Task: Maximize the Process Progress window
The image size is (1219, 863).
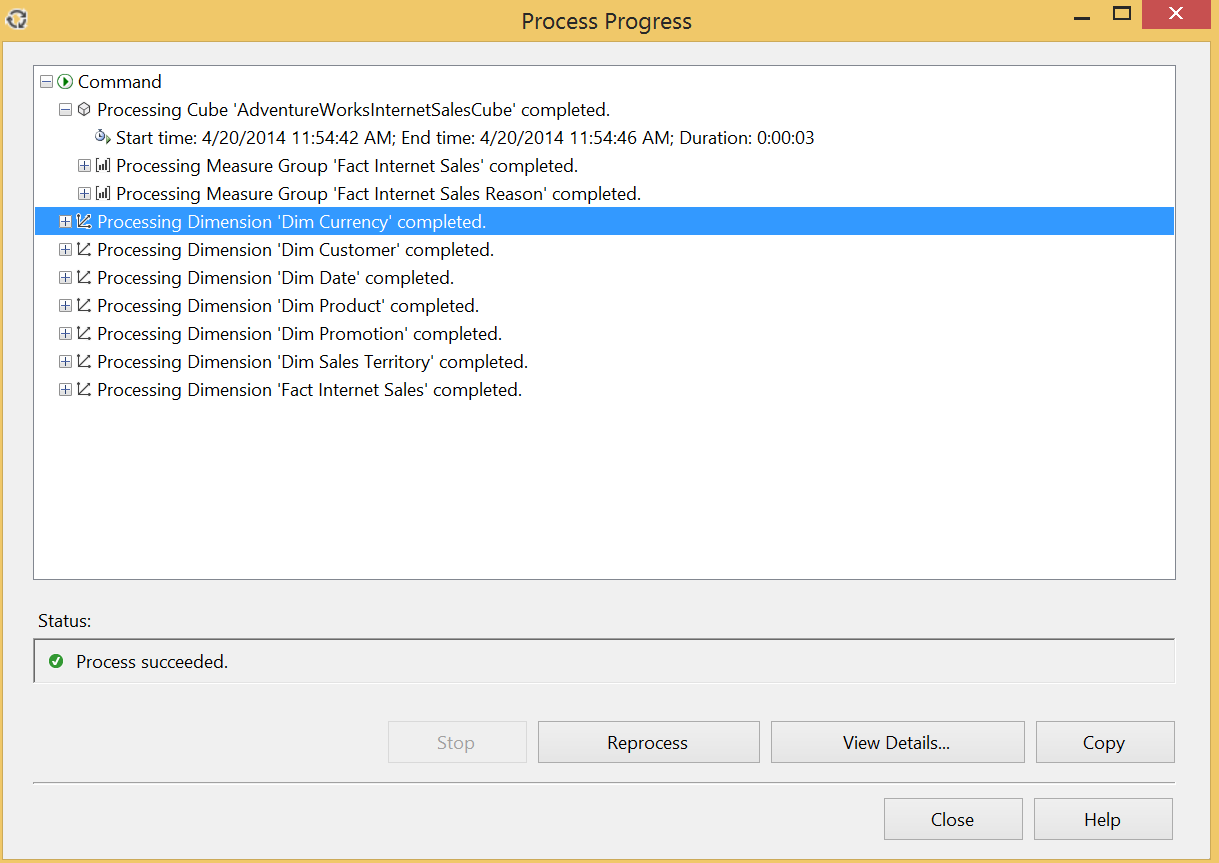Action: click(x=1122, y=14)
